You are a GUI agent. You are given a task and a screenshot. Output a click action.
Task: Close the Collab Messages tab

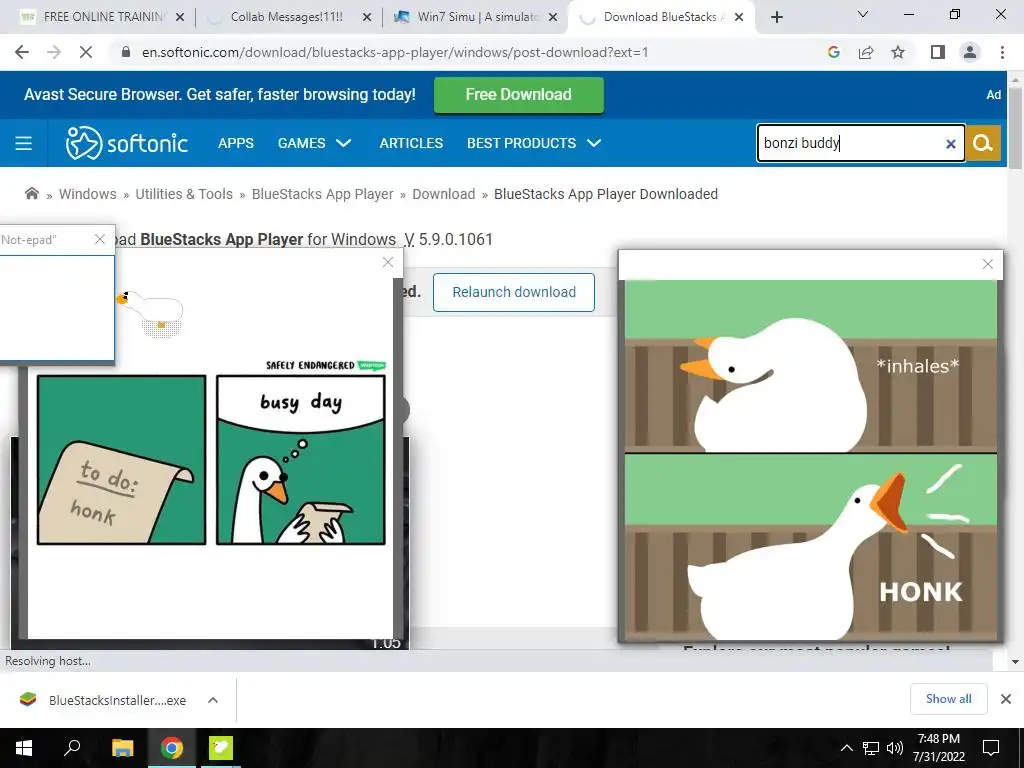[x=367, y=17]
